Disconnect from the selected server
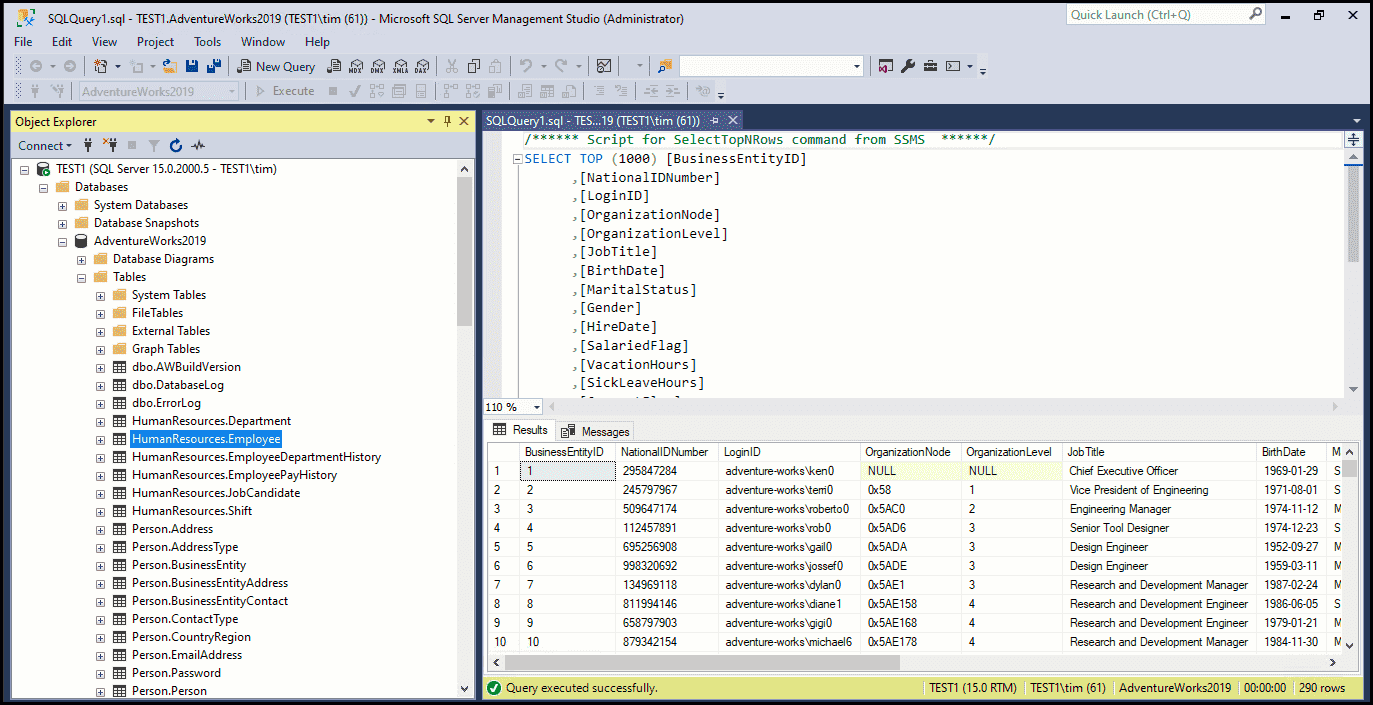Screen dimensions: 1373x705 click(x=112, y=146)
